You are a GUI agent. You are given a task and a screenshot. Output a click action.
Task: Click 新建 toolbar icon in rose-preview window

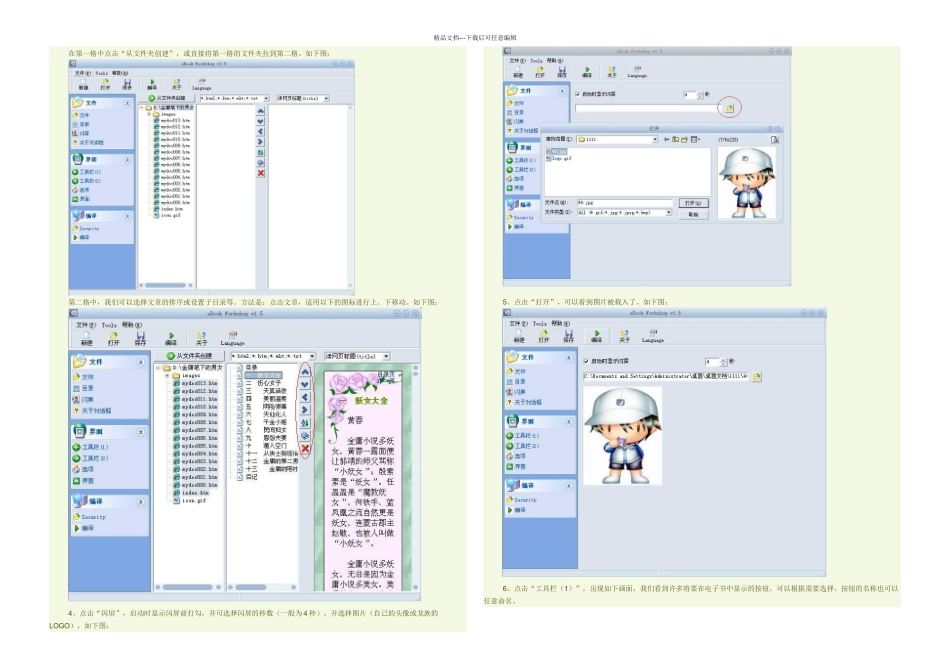coord(87,338)
